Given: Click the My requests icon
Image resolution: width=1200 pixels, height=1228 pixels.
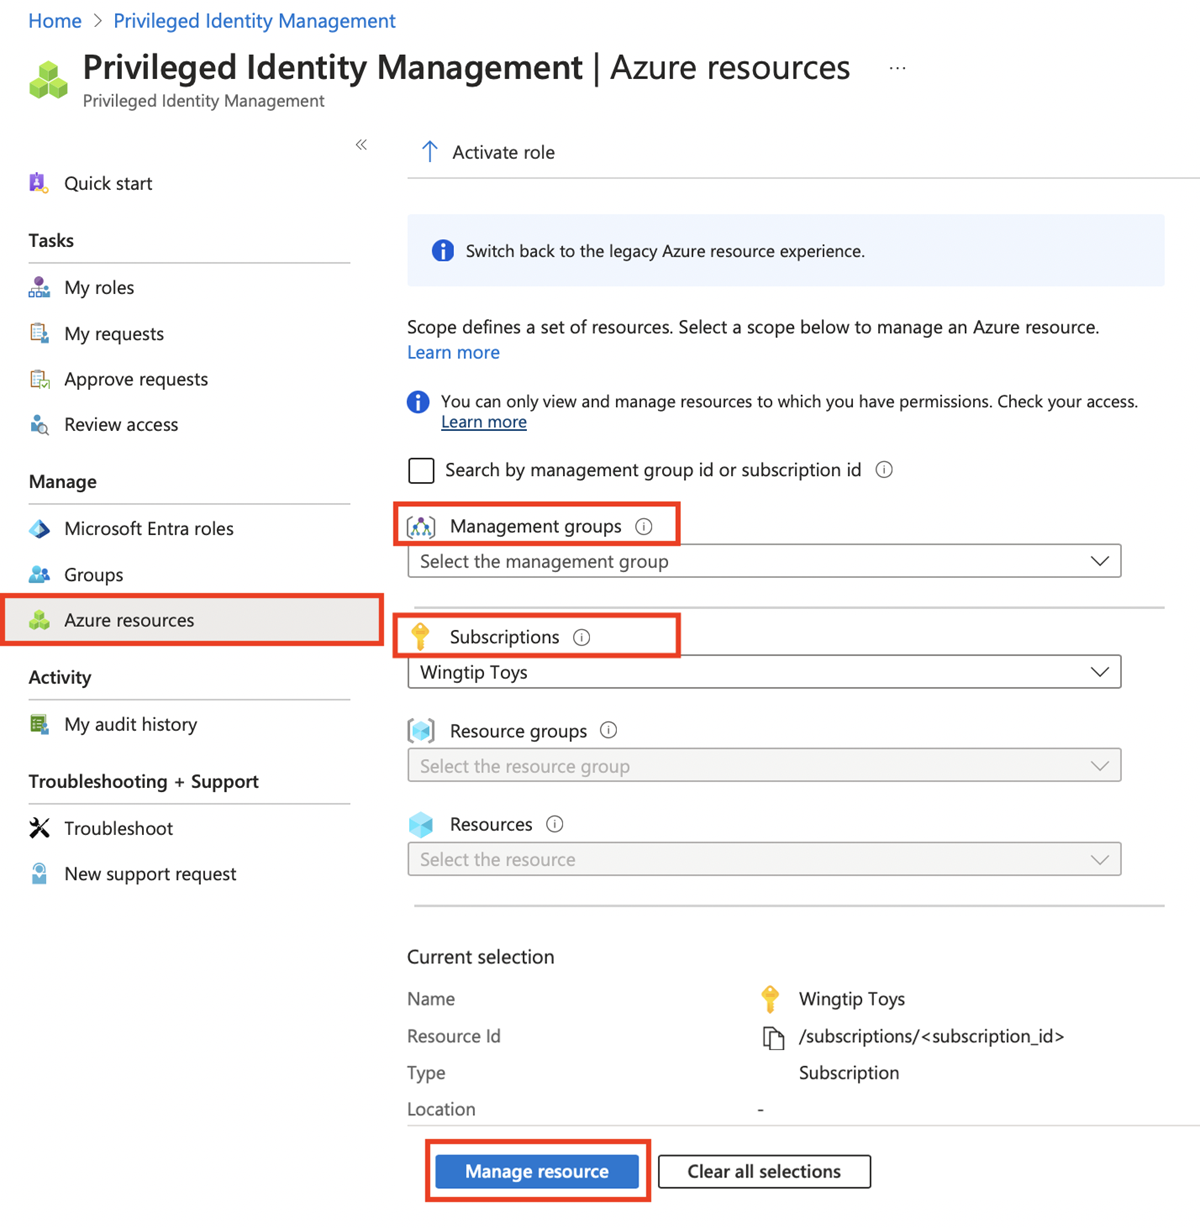Looking at the screenshot, I should (x=39, y=334).
